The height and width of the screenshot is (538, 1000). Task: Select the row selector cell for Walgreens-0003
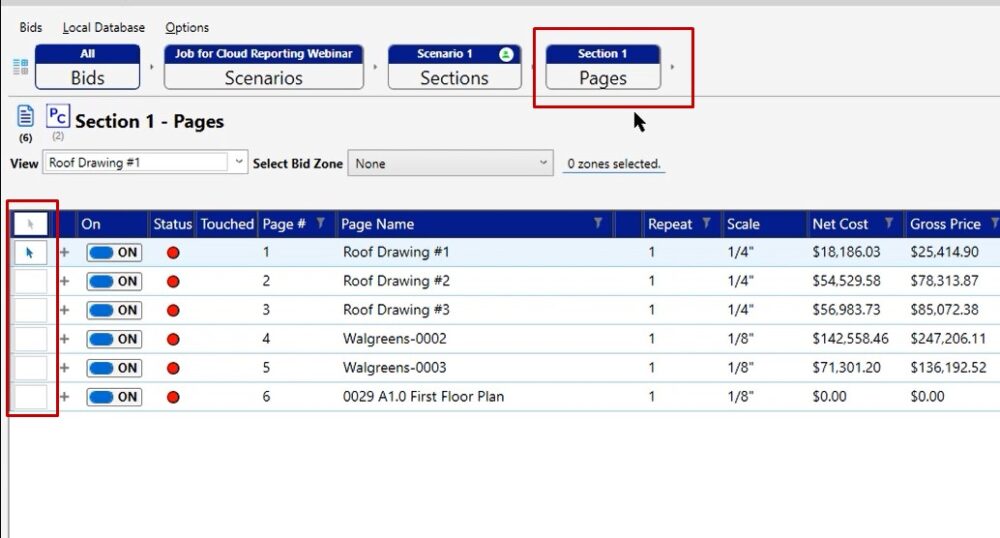31,368
